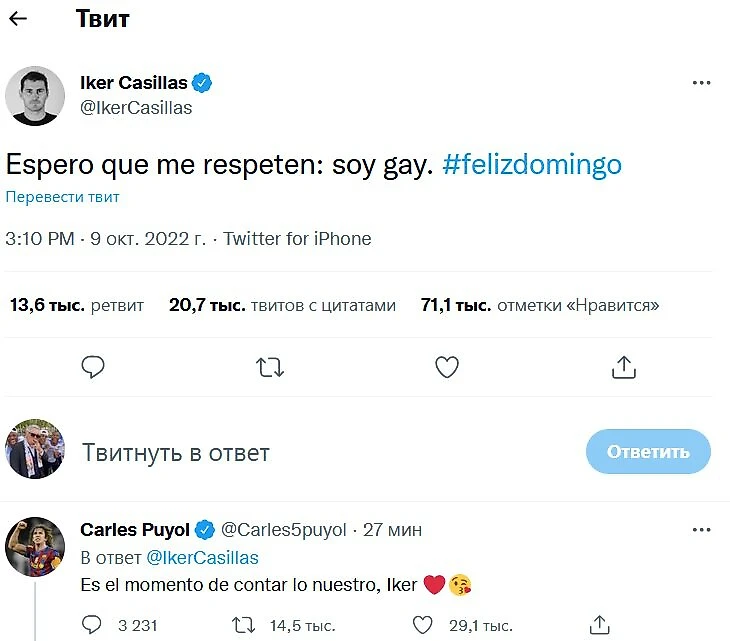
Task: Click the back arrow icon
Action: click(x=18, y=19)
